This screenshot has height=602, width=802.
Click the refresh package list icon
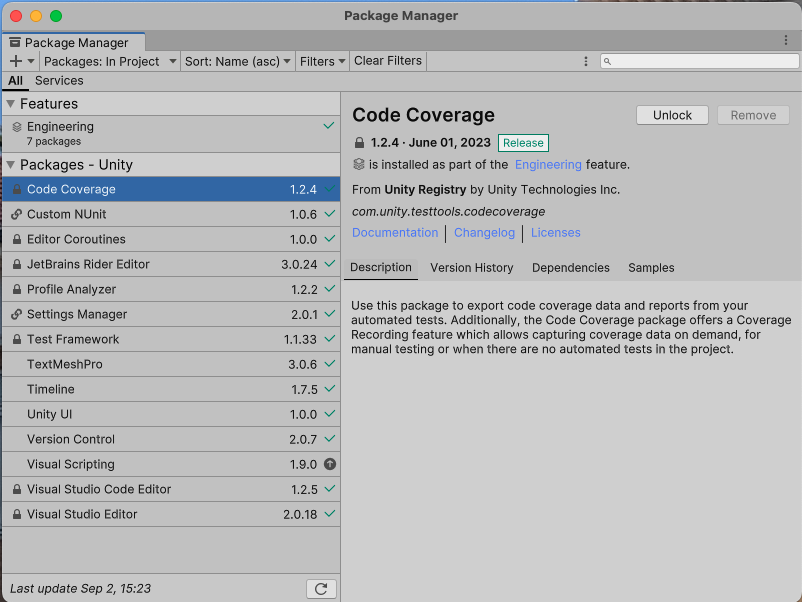point(321,589)
